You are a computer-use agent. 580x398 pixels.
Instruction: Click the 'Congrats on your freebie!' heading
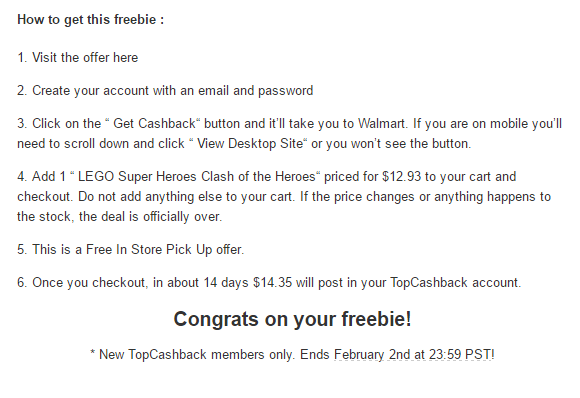[x=292, y=319]
